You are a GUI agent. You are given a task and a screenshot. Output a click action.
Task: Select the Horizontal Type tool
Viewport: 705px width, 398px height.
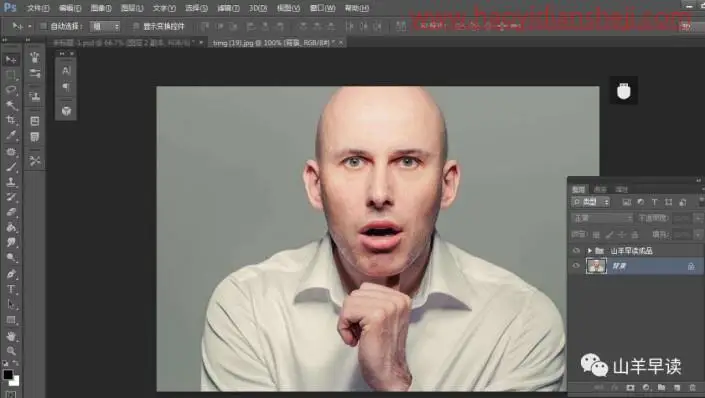click(x=11, y=290)
